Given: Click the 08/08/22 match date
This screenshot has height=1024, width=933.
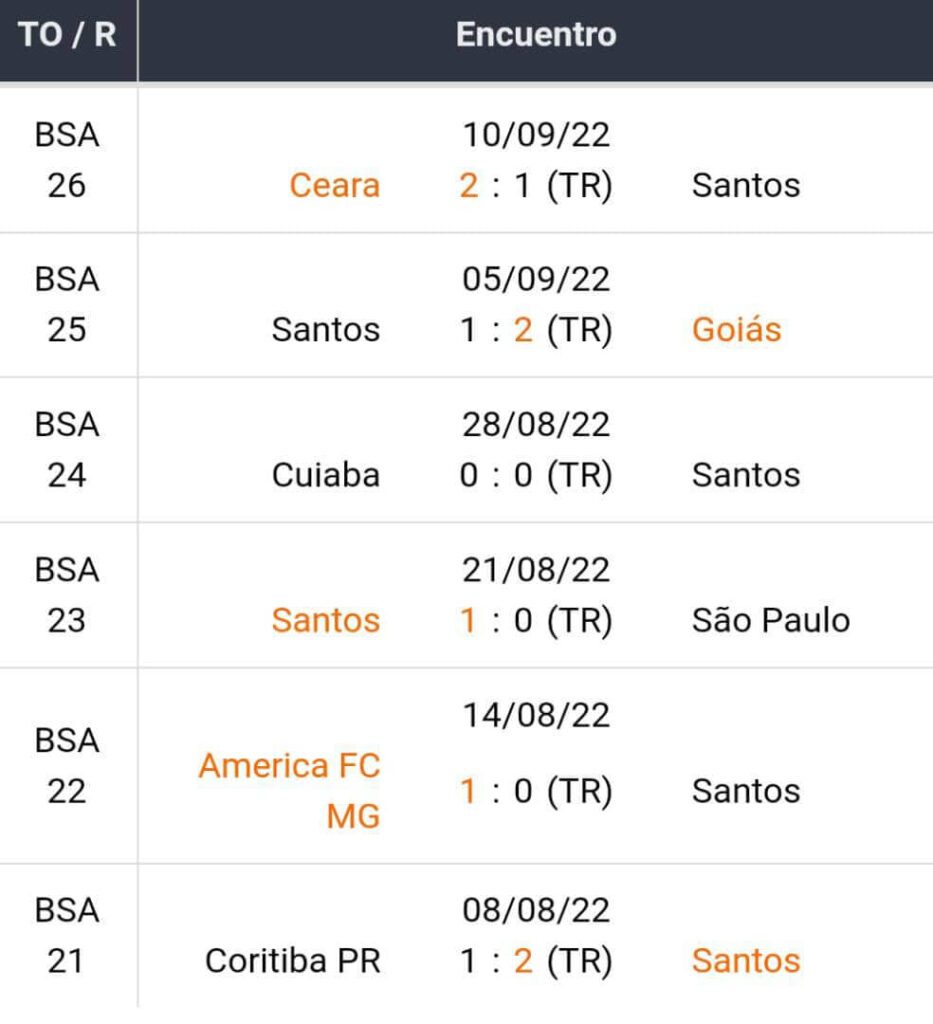Looking at the screenshot, I should 536,911.
